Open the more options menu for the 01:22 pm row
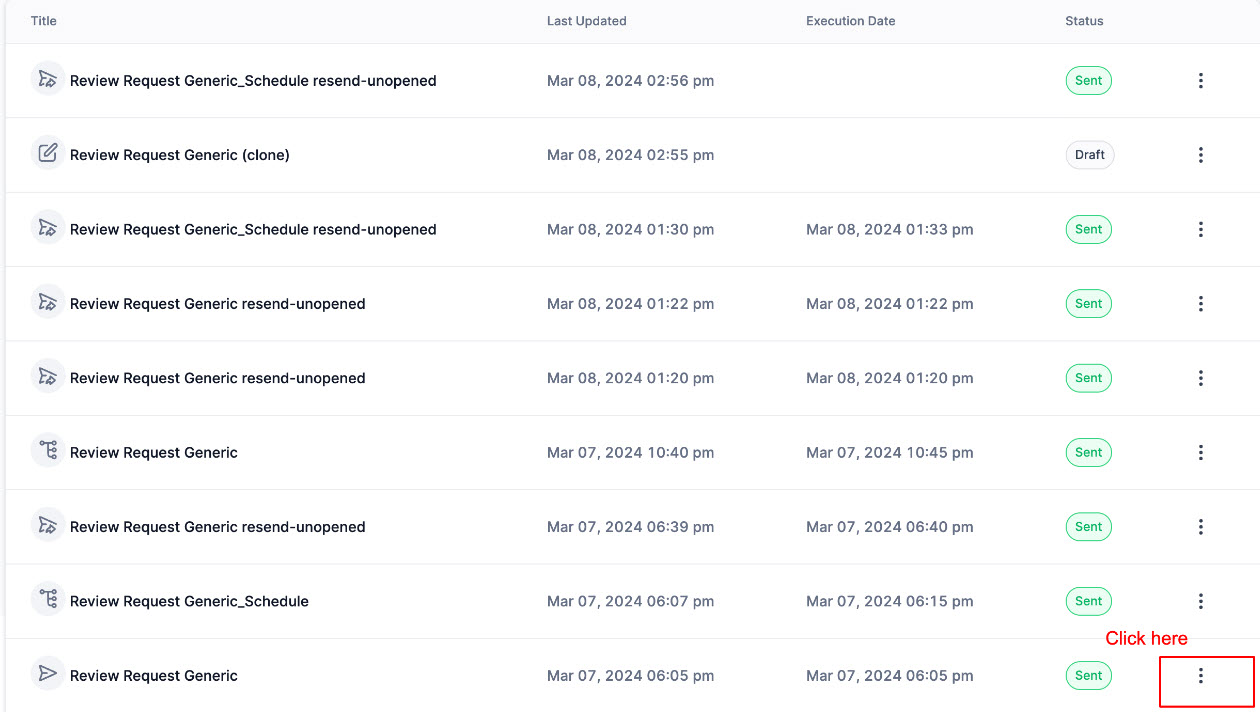Viewport: 1260px width, 712px height. pos(1200,304)
